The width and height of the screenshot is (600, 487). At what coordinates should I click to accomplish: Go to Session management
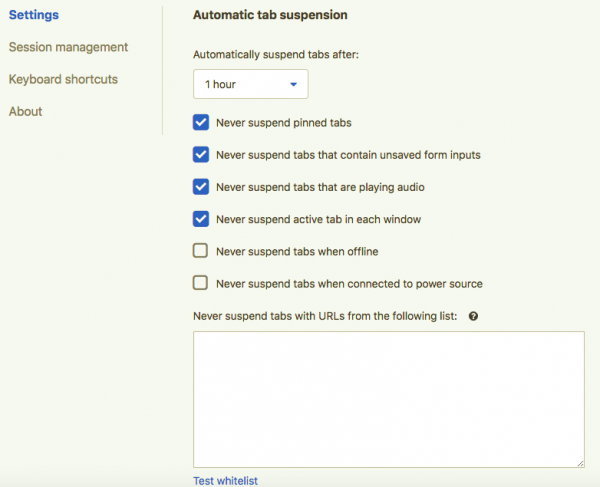[68, 47]
